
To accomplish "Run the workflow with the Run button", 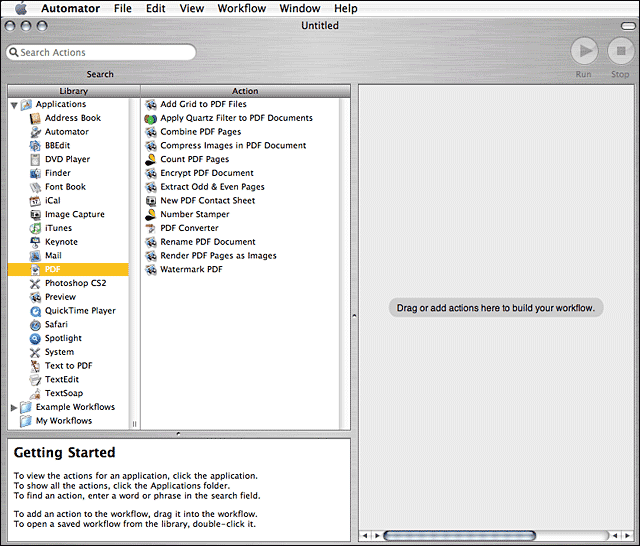I will [584, 51].
